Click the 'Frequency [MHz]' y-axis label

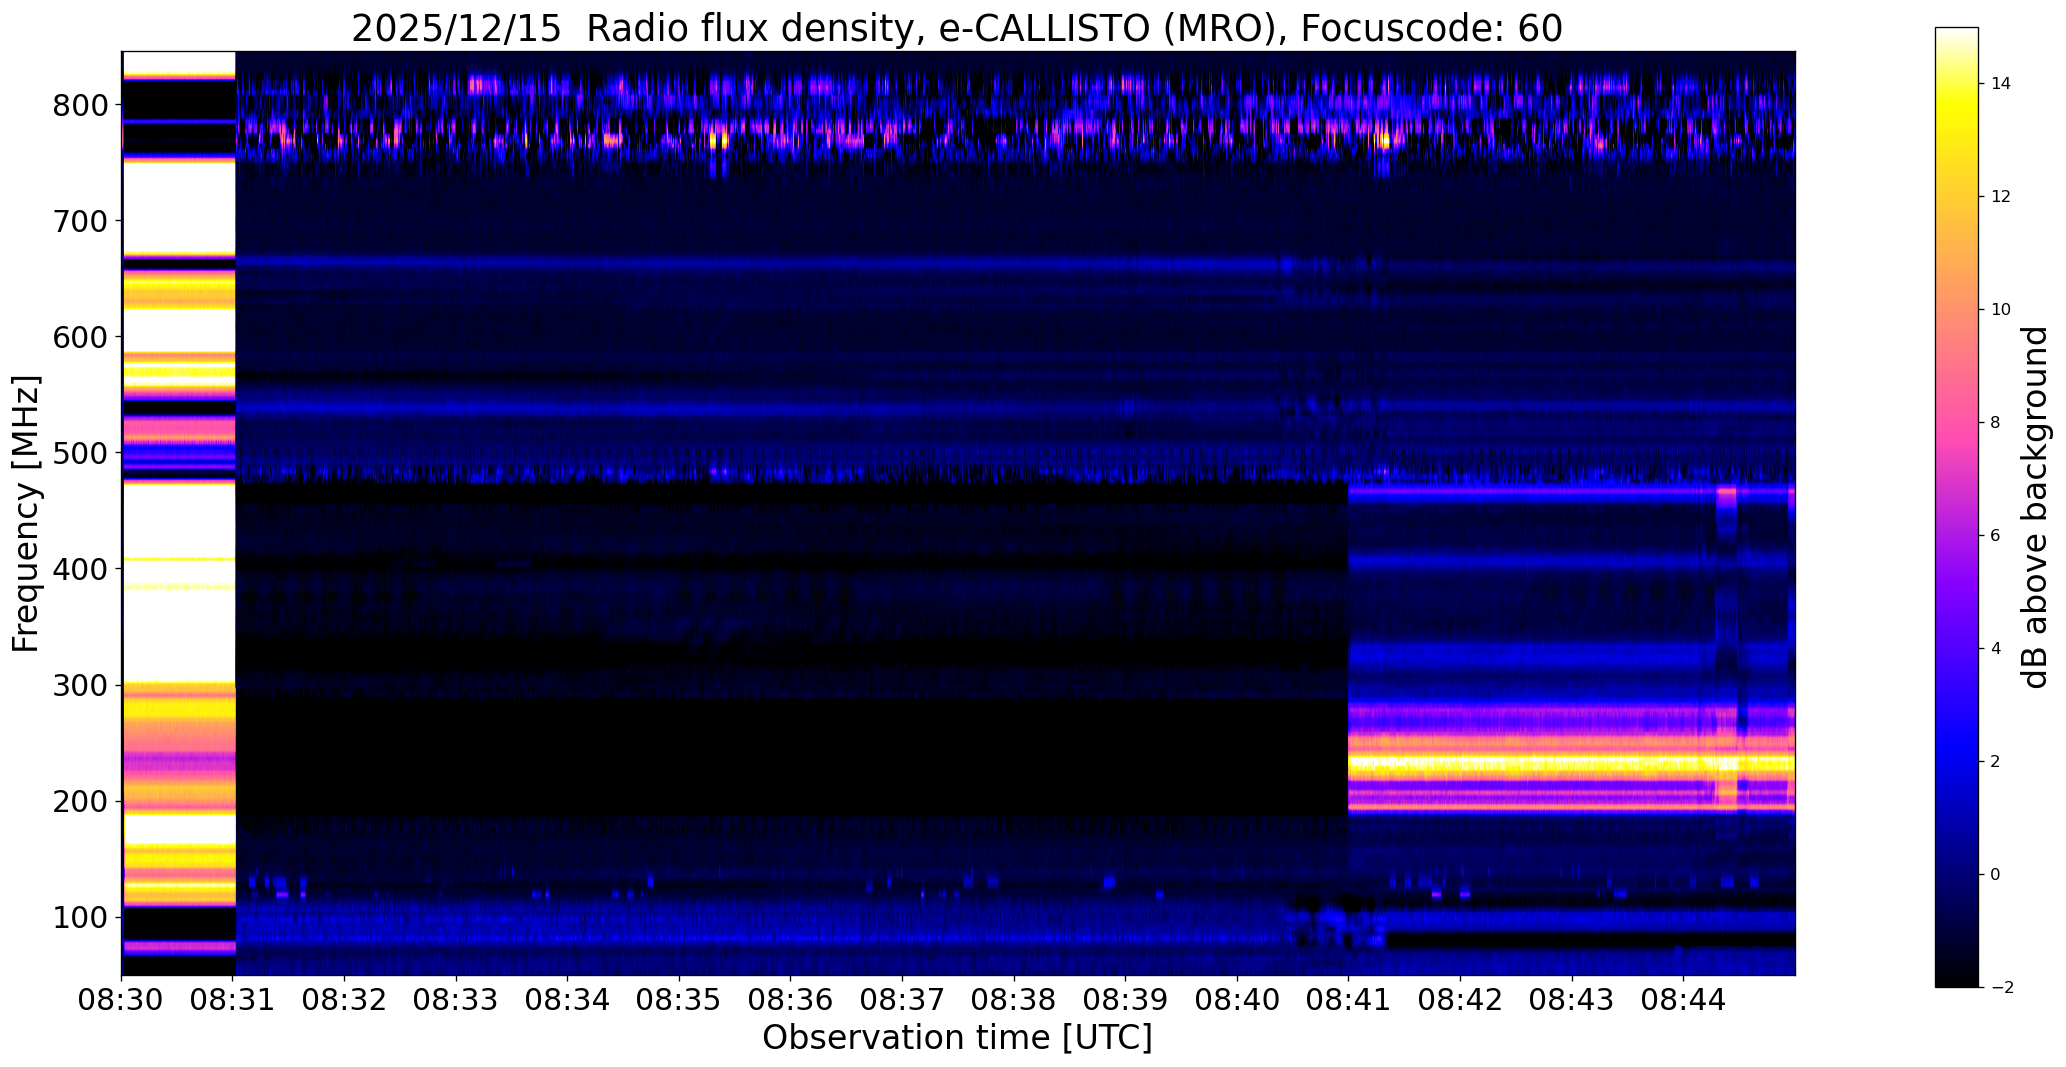point(26,514)
